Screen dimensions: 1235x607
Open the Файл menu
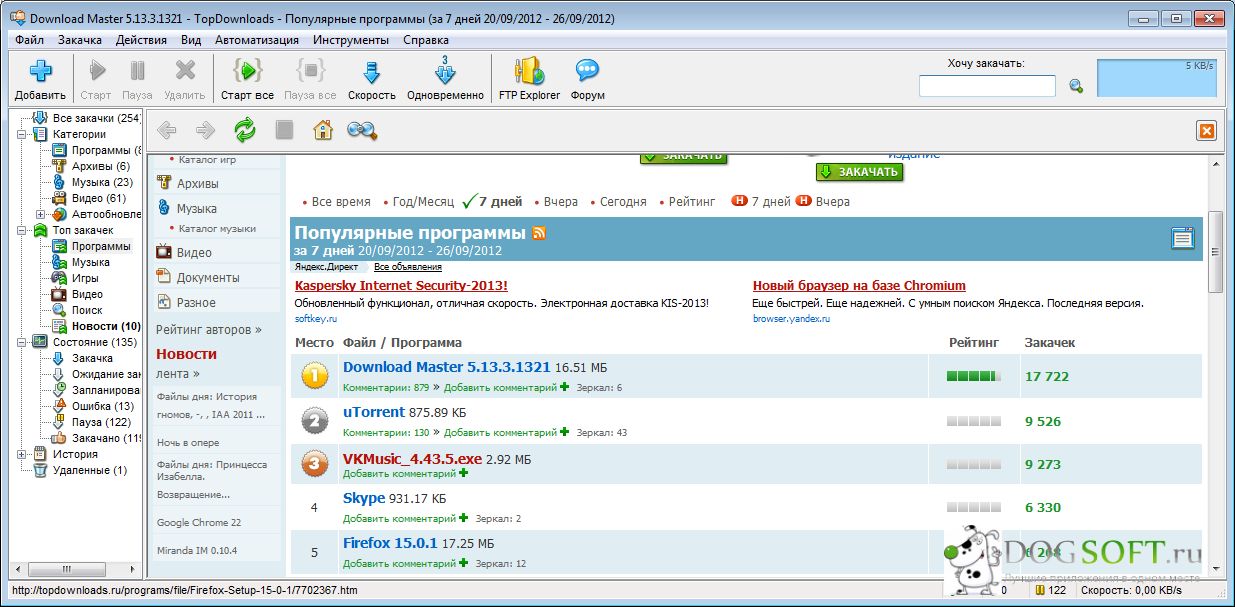(30, 40)
